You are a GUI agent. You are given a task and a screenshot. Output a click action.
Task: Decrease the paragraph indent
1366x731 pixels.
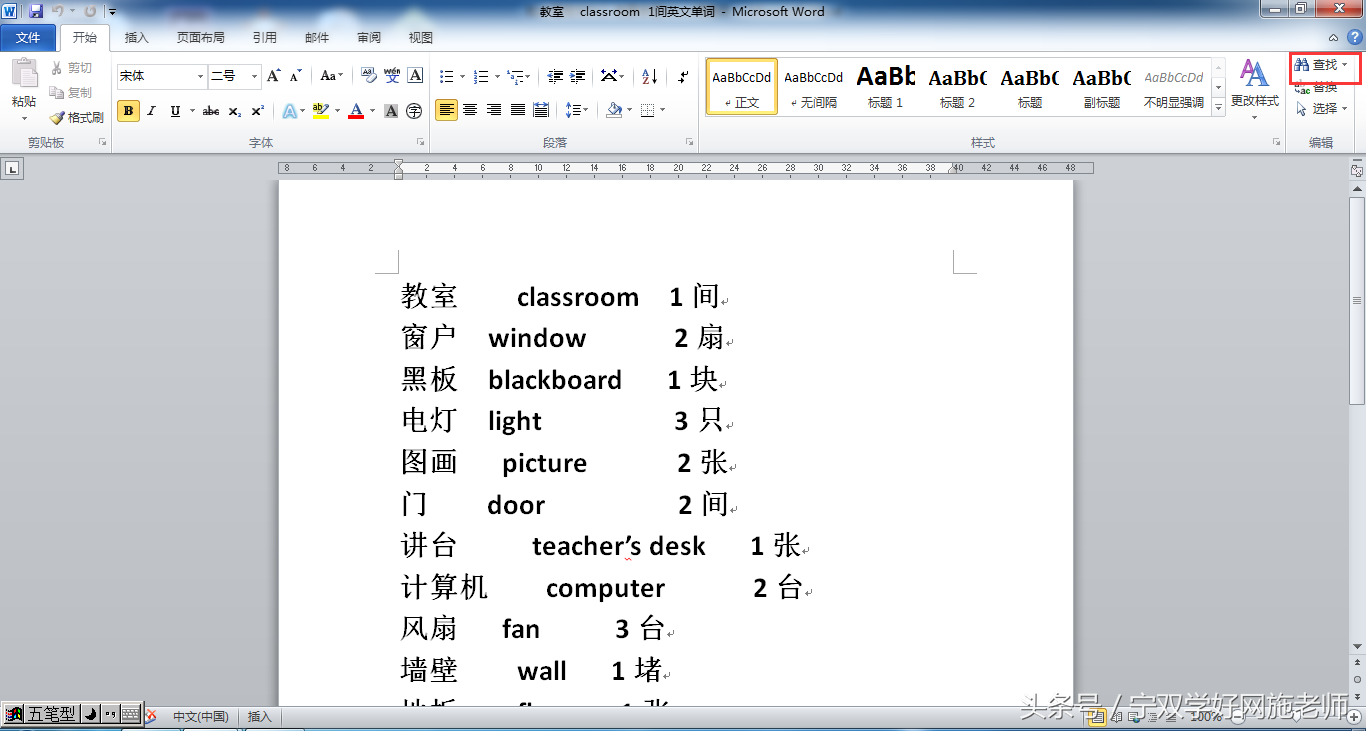coord(555,76)
